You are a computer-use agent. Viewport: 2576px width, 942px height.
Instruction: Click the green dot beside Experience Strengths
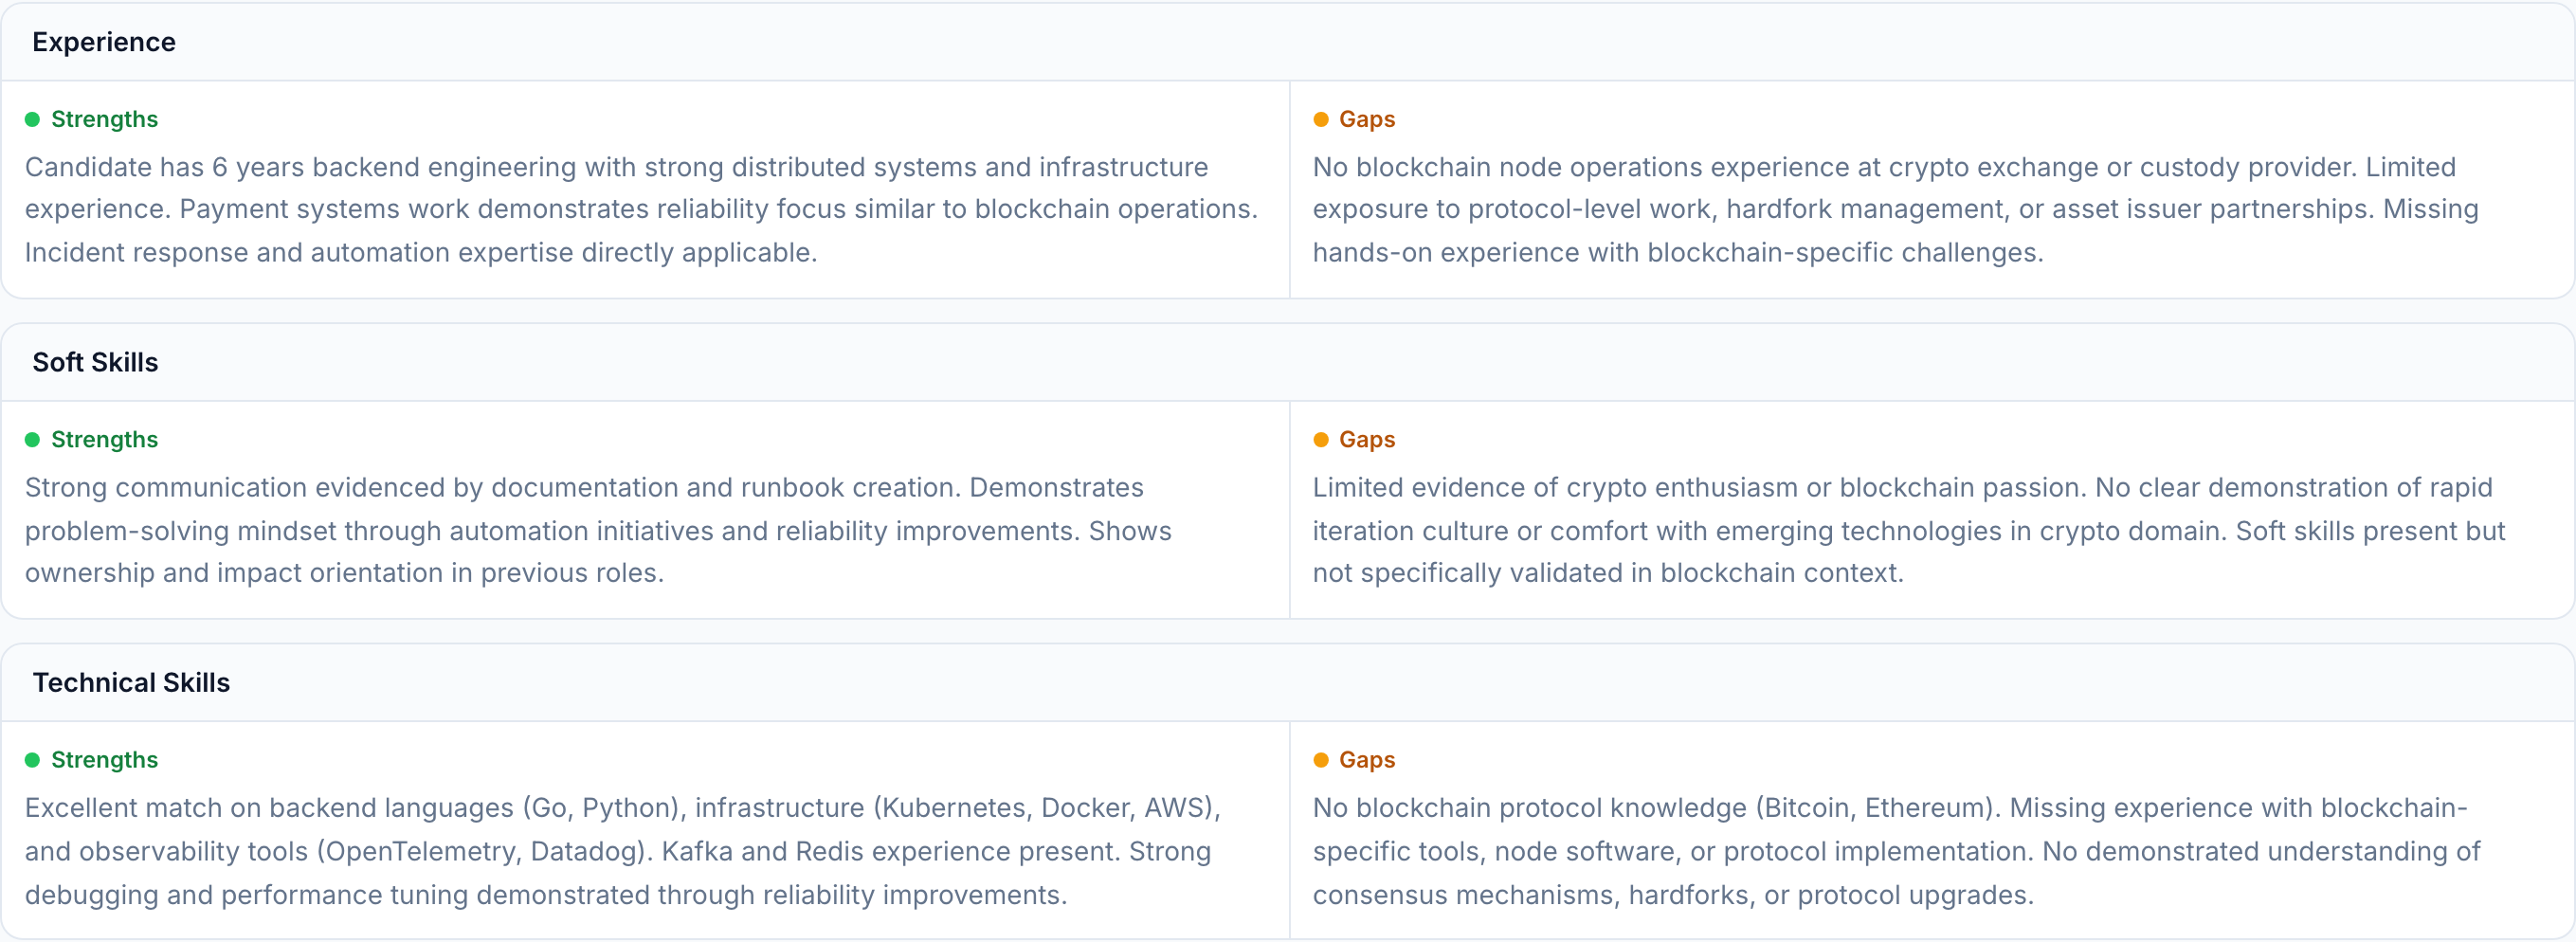click(32, 120)
